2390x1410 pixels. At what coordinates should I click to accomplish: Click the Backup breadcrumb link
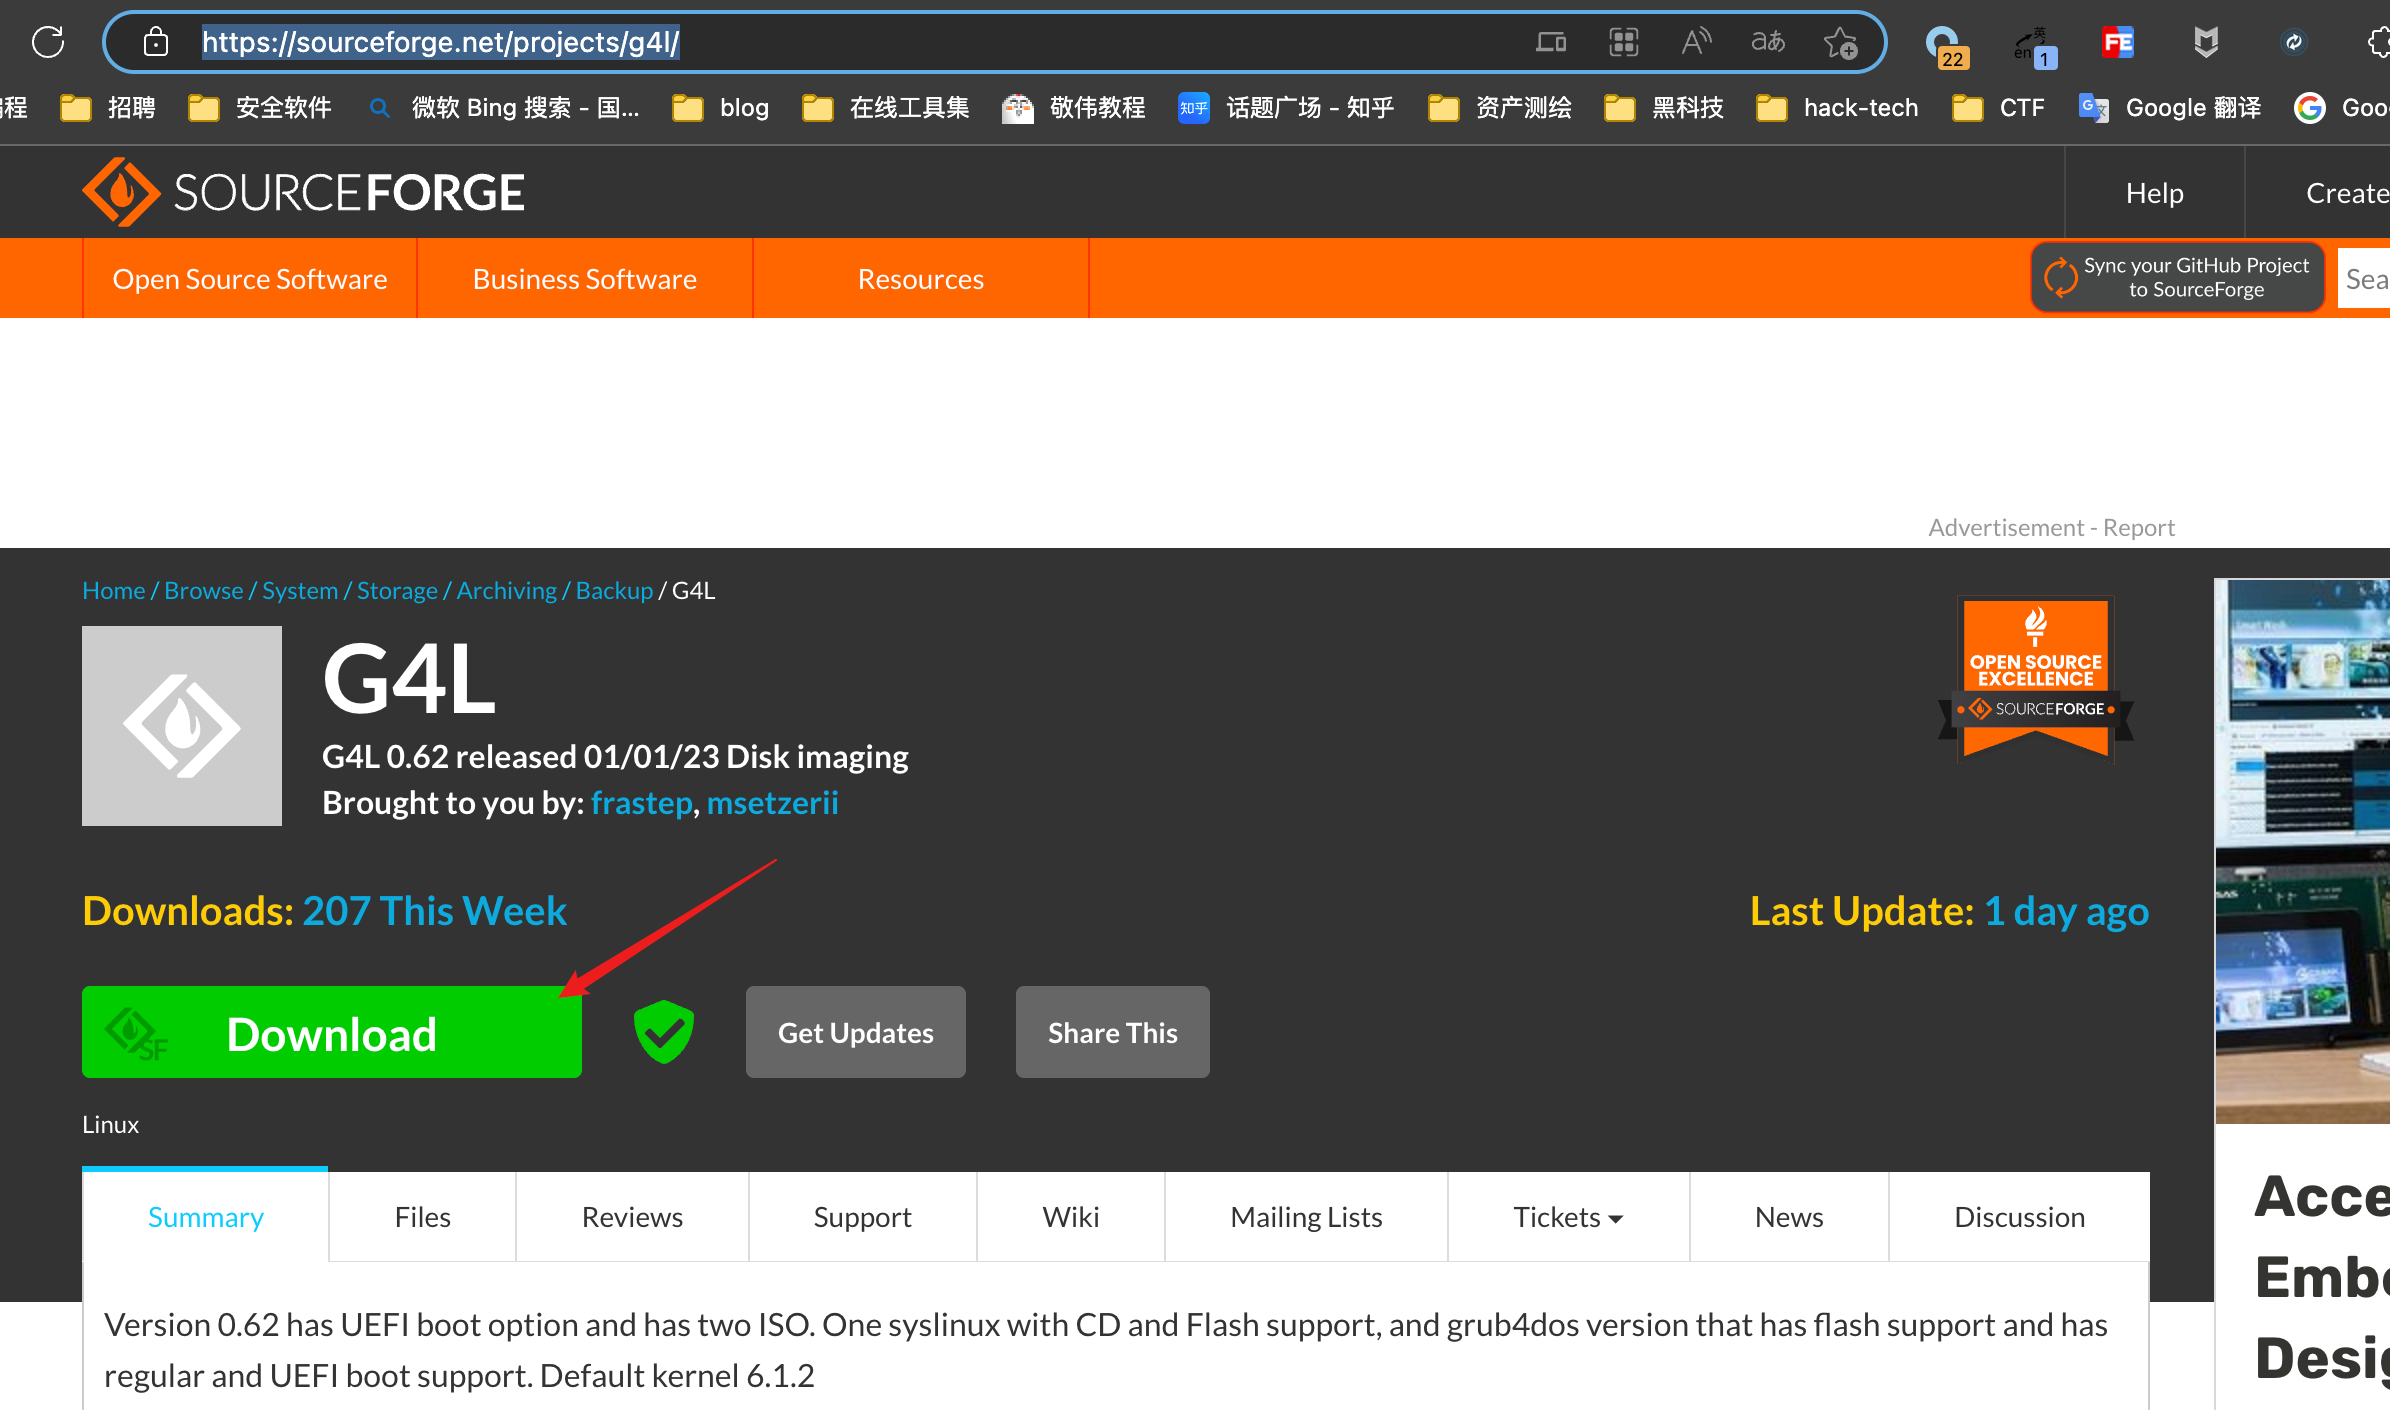click(x=613, y=591)
